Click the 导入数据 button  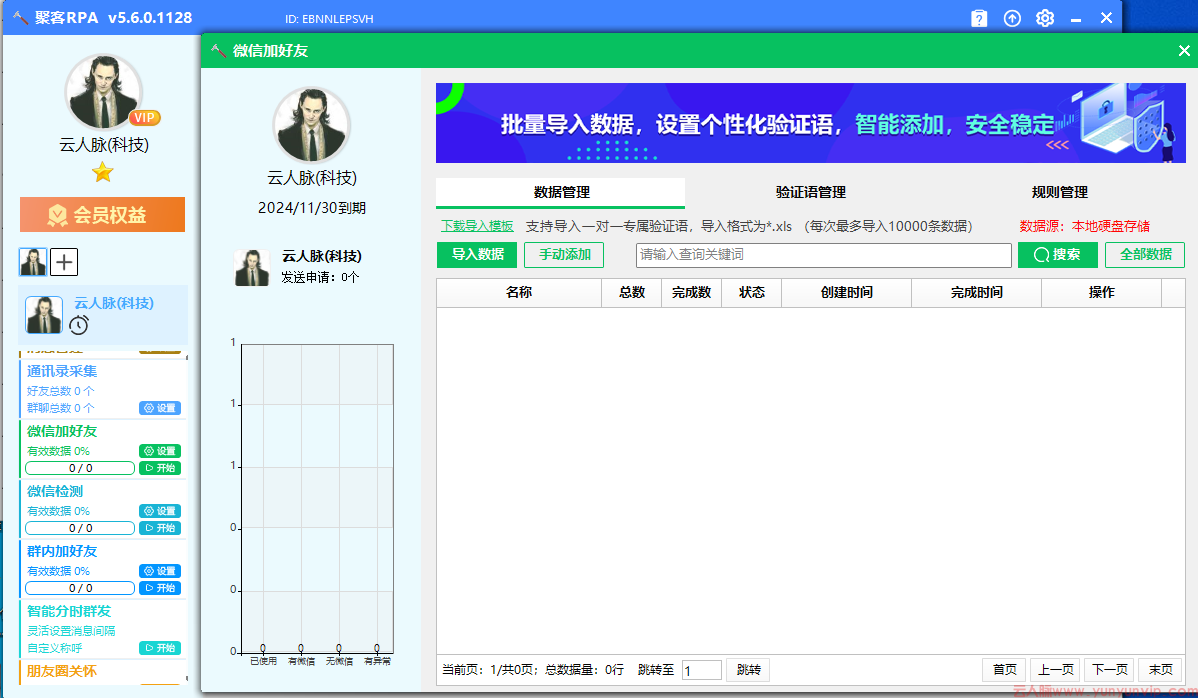(477, 255)
